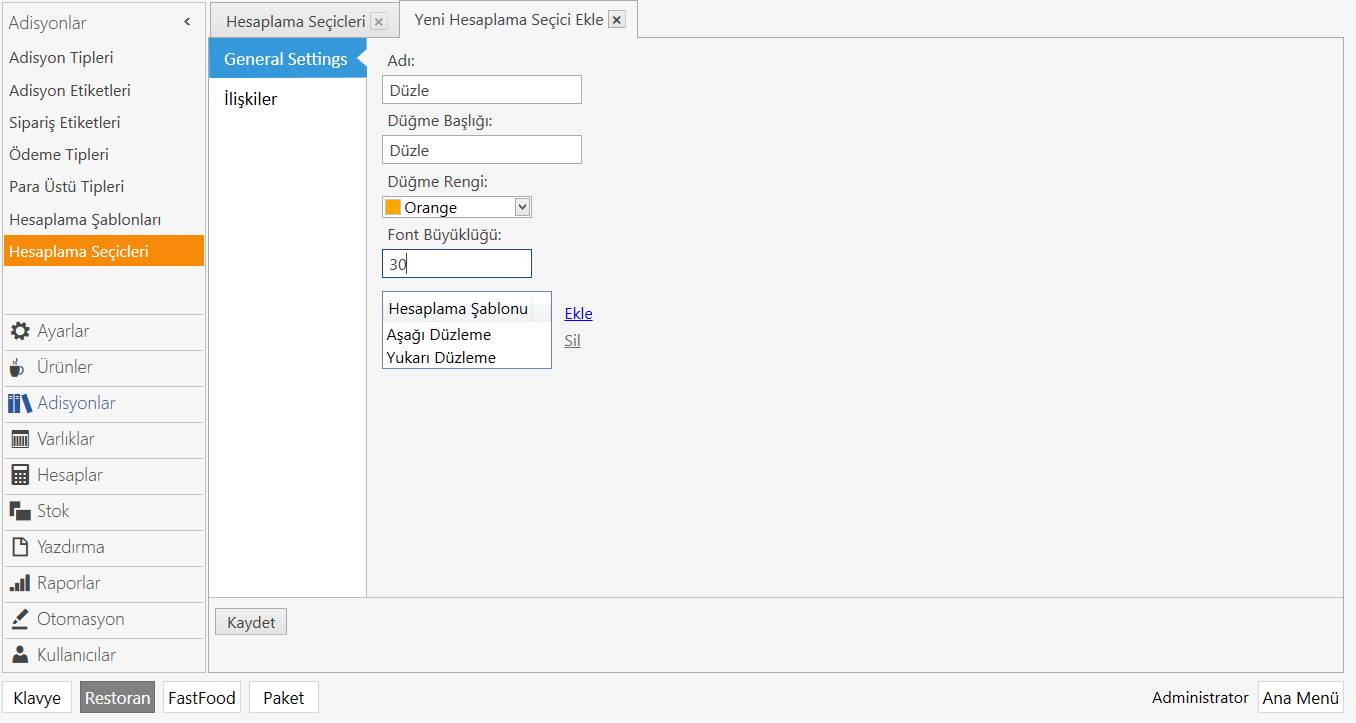Click the Raporlar bar chart icon
1356x723 pixels.
coord(20,583)
